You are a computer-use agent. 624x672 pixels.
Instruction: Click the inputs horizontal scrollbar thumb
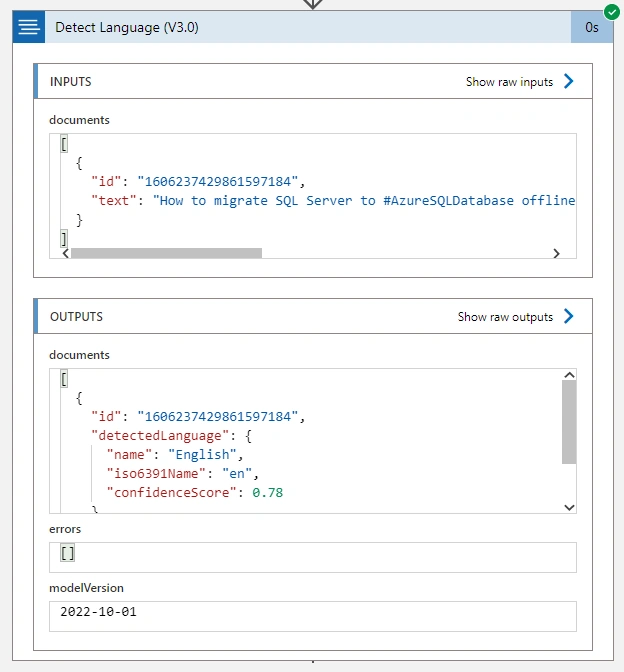(x=166, y=253)
